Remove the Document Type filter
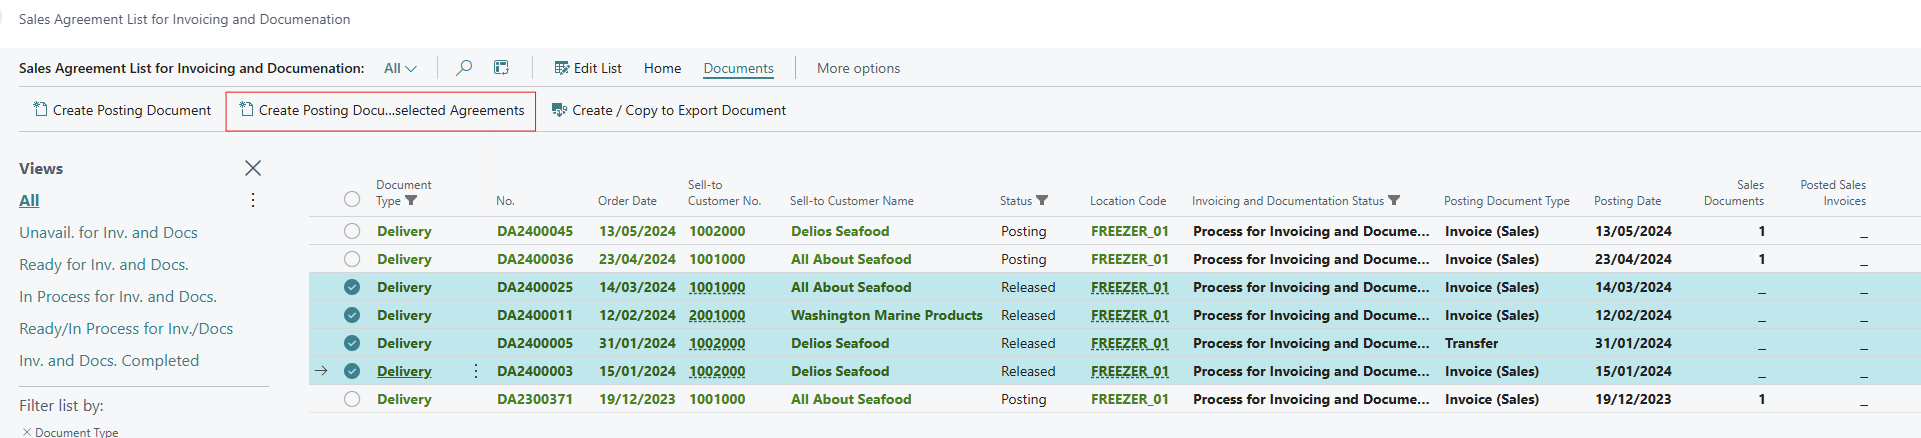 coord(27,432)
